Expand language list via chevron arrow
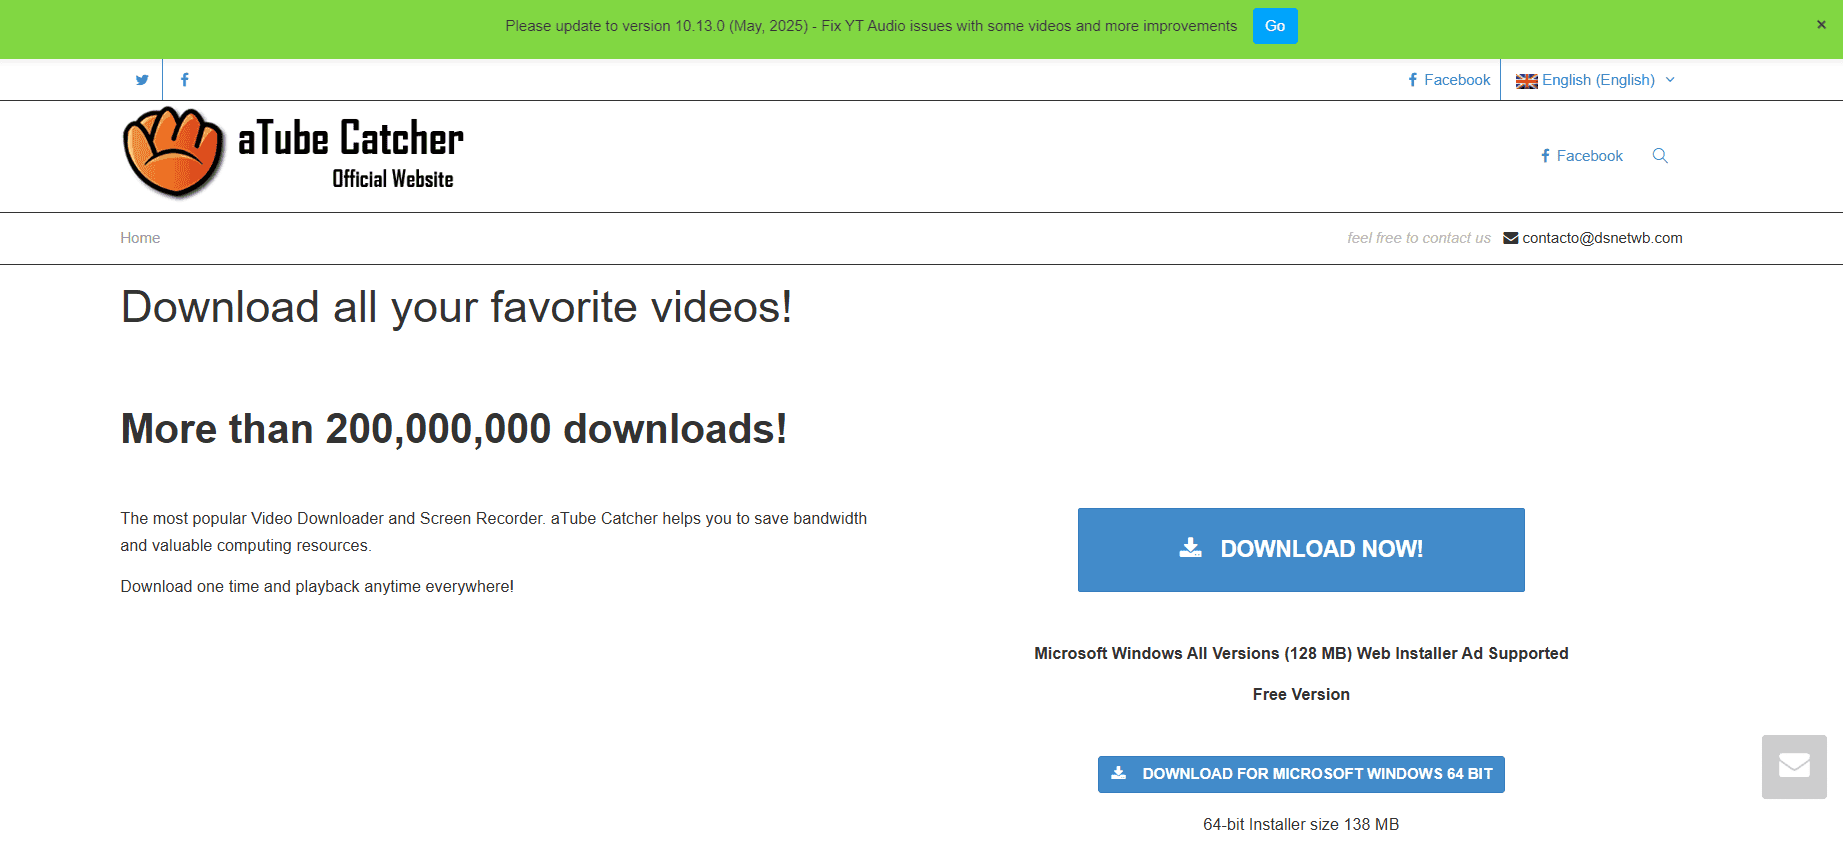 click(x=1670, y=80)
